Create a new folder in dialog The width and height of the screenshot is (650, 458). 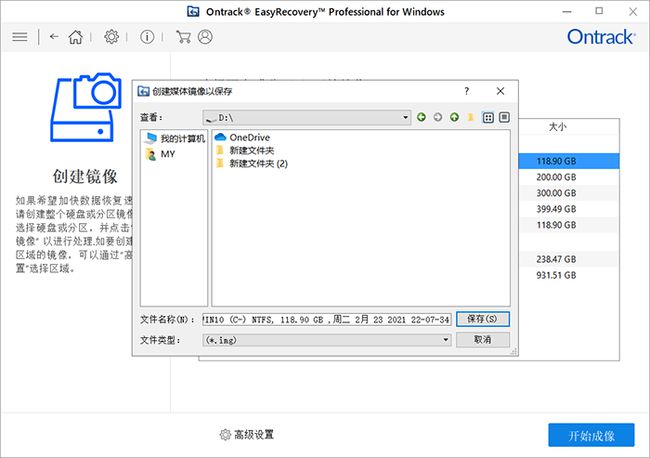(x=470, y=117)
